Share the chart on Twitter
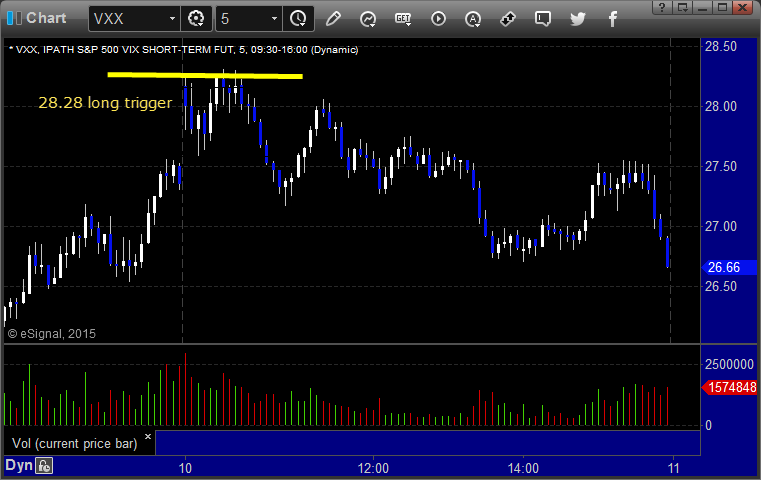This screenshot has height=480, width=761. point(578,19)
